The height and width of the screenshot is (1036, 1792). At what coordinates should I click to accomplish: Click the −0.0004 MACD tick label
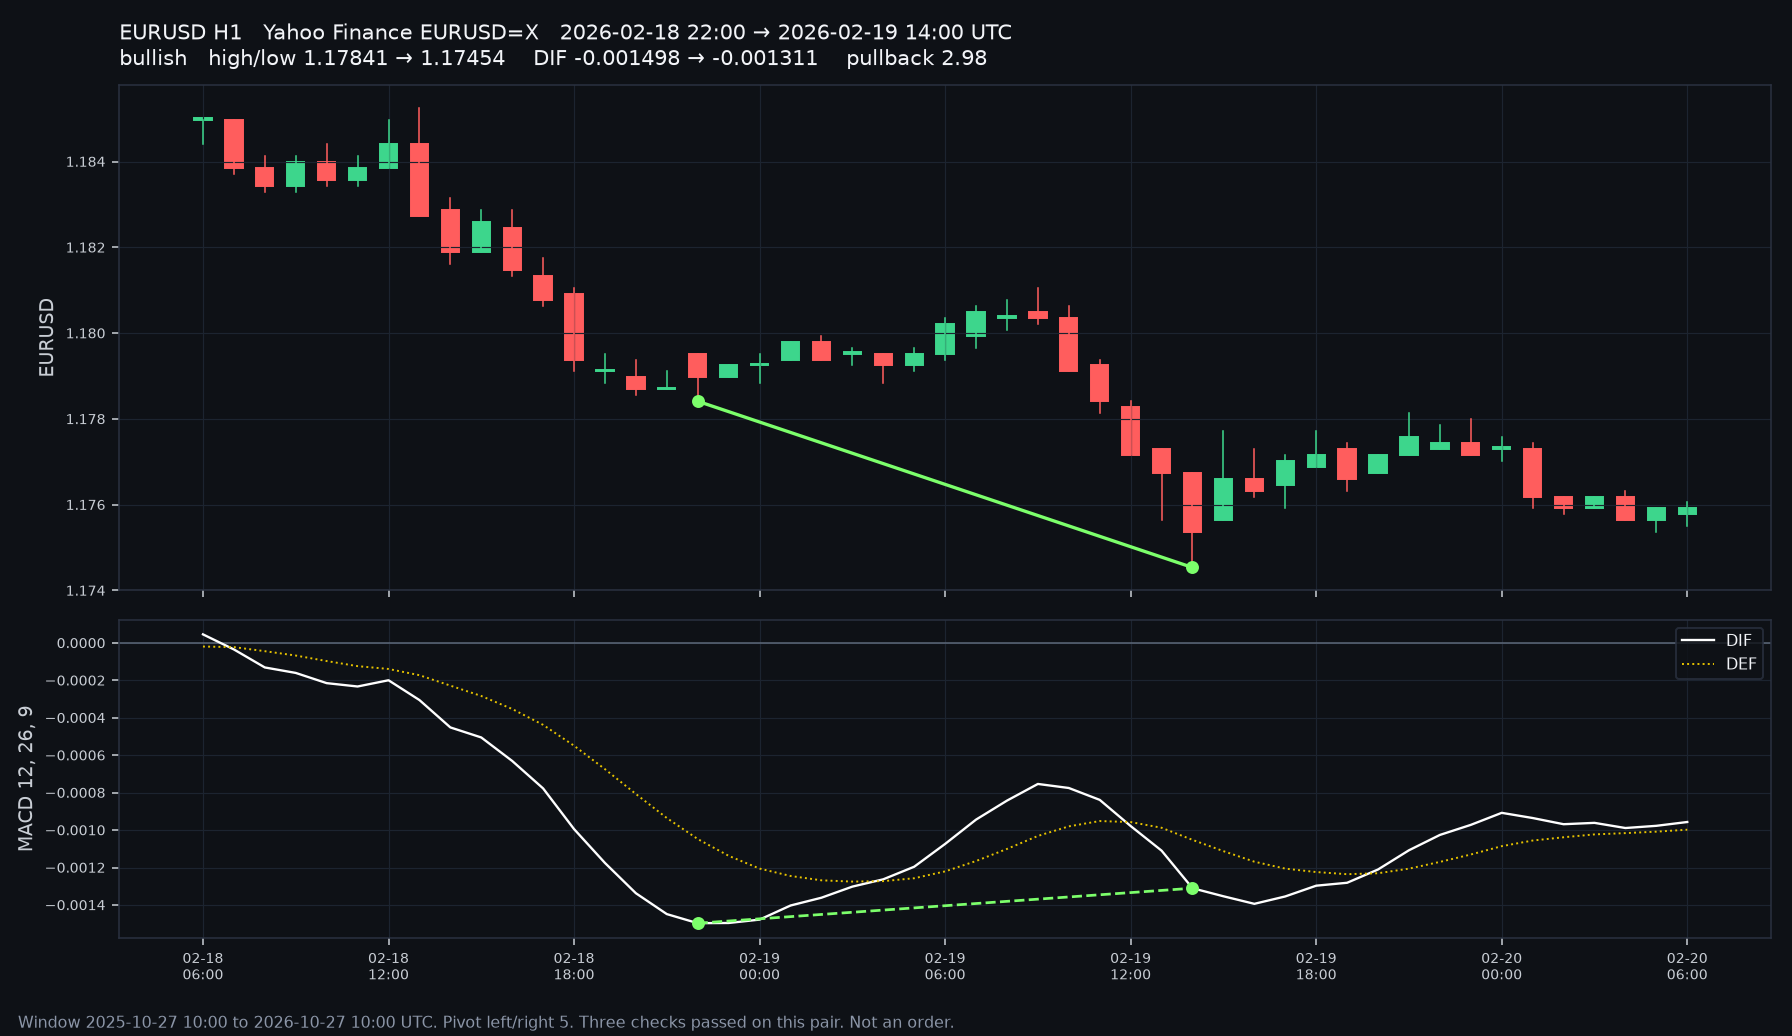[x=75, y=719]
